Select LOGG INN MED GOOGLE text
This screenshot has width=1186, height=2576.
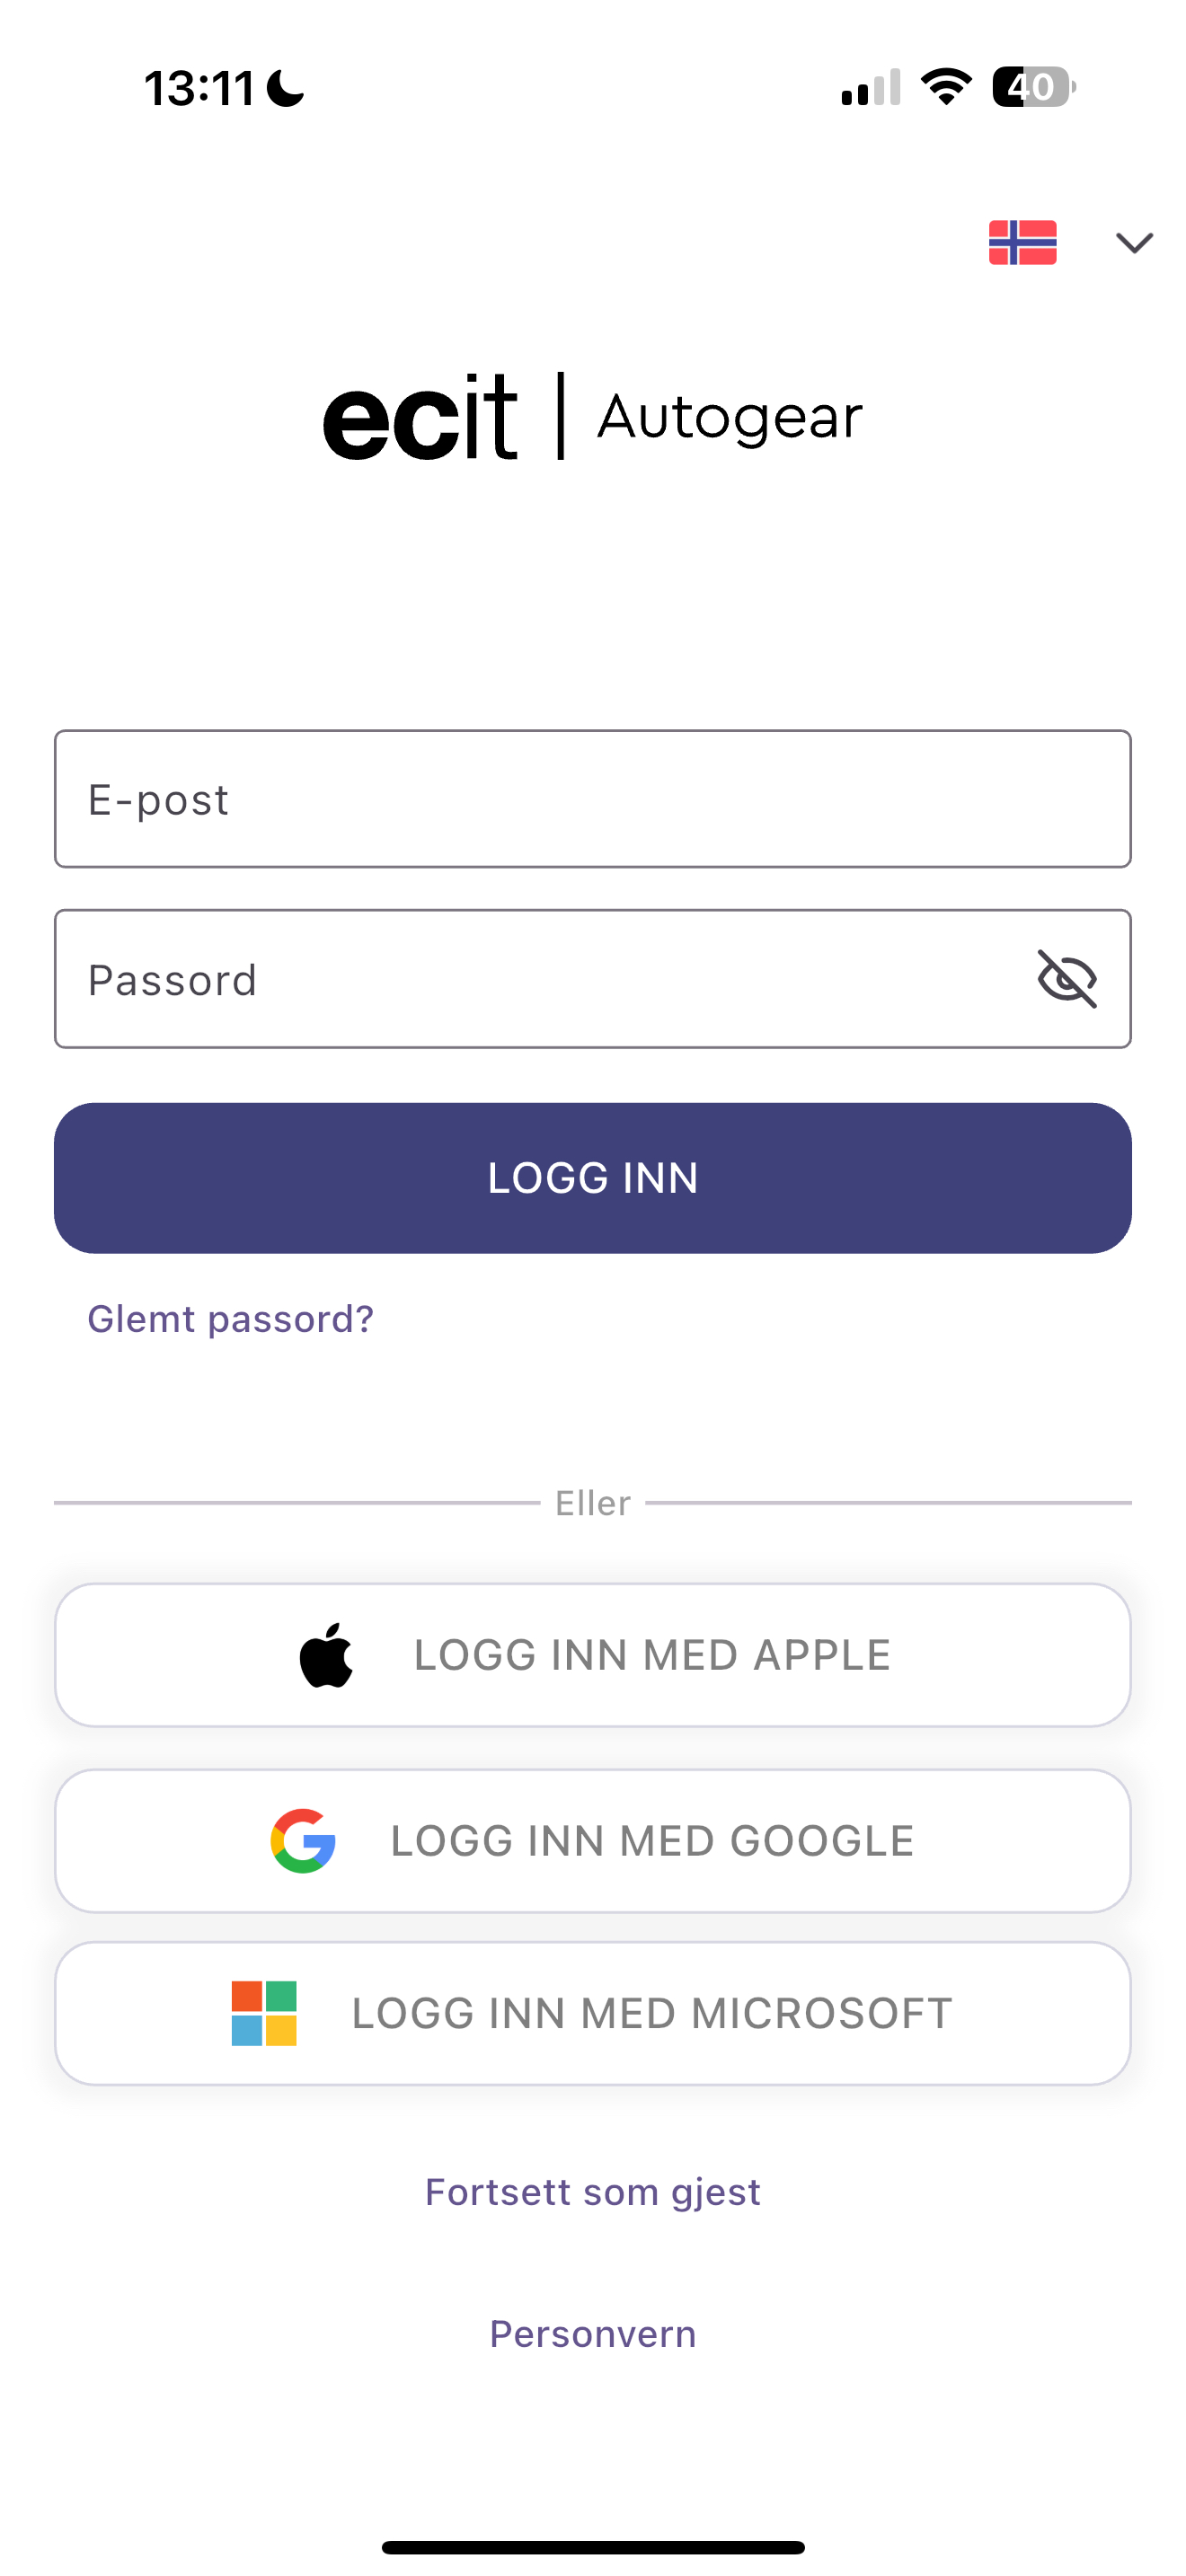point(652,1841)
